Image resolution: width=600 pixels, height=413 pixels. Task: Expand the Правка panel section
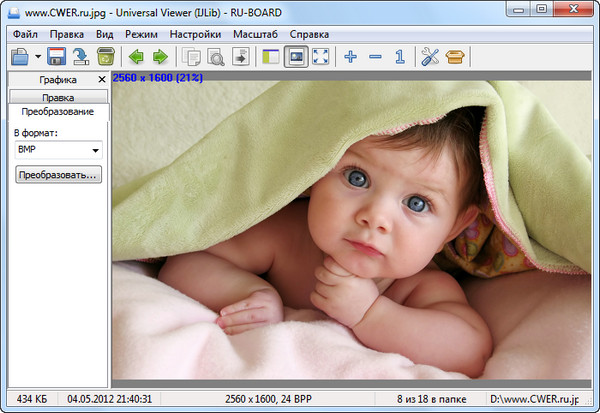click(58, 97)
